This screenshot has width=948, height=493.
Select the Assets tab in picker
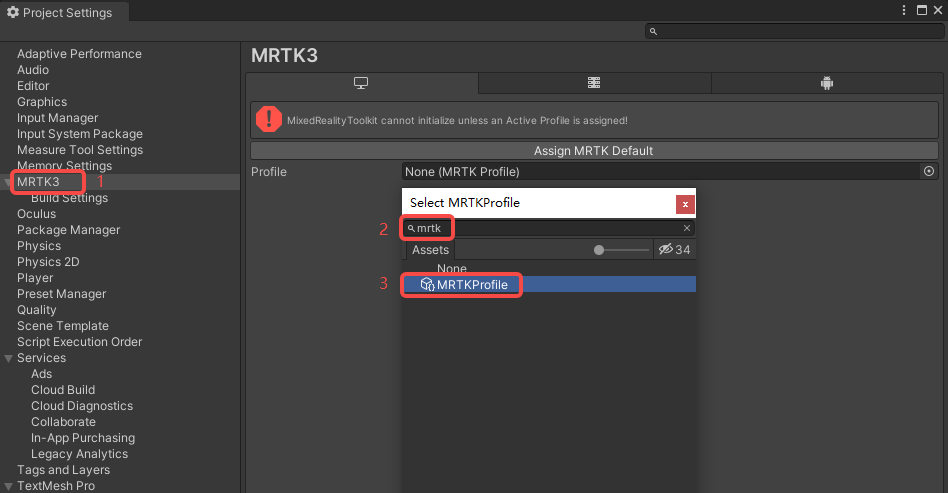click(430, 250)
